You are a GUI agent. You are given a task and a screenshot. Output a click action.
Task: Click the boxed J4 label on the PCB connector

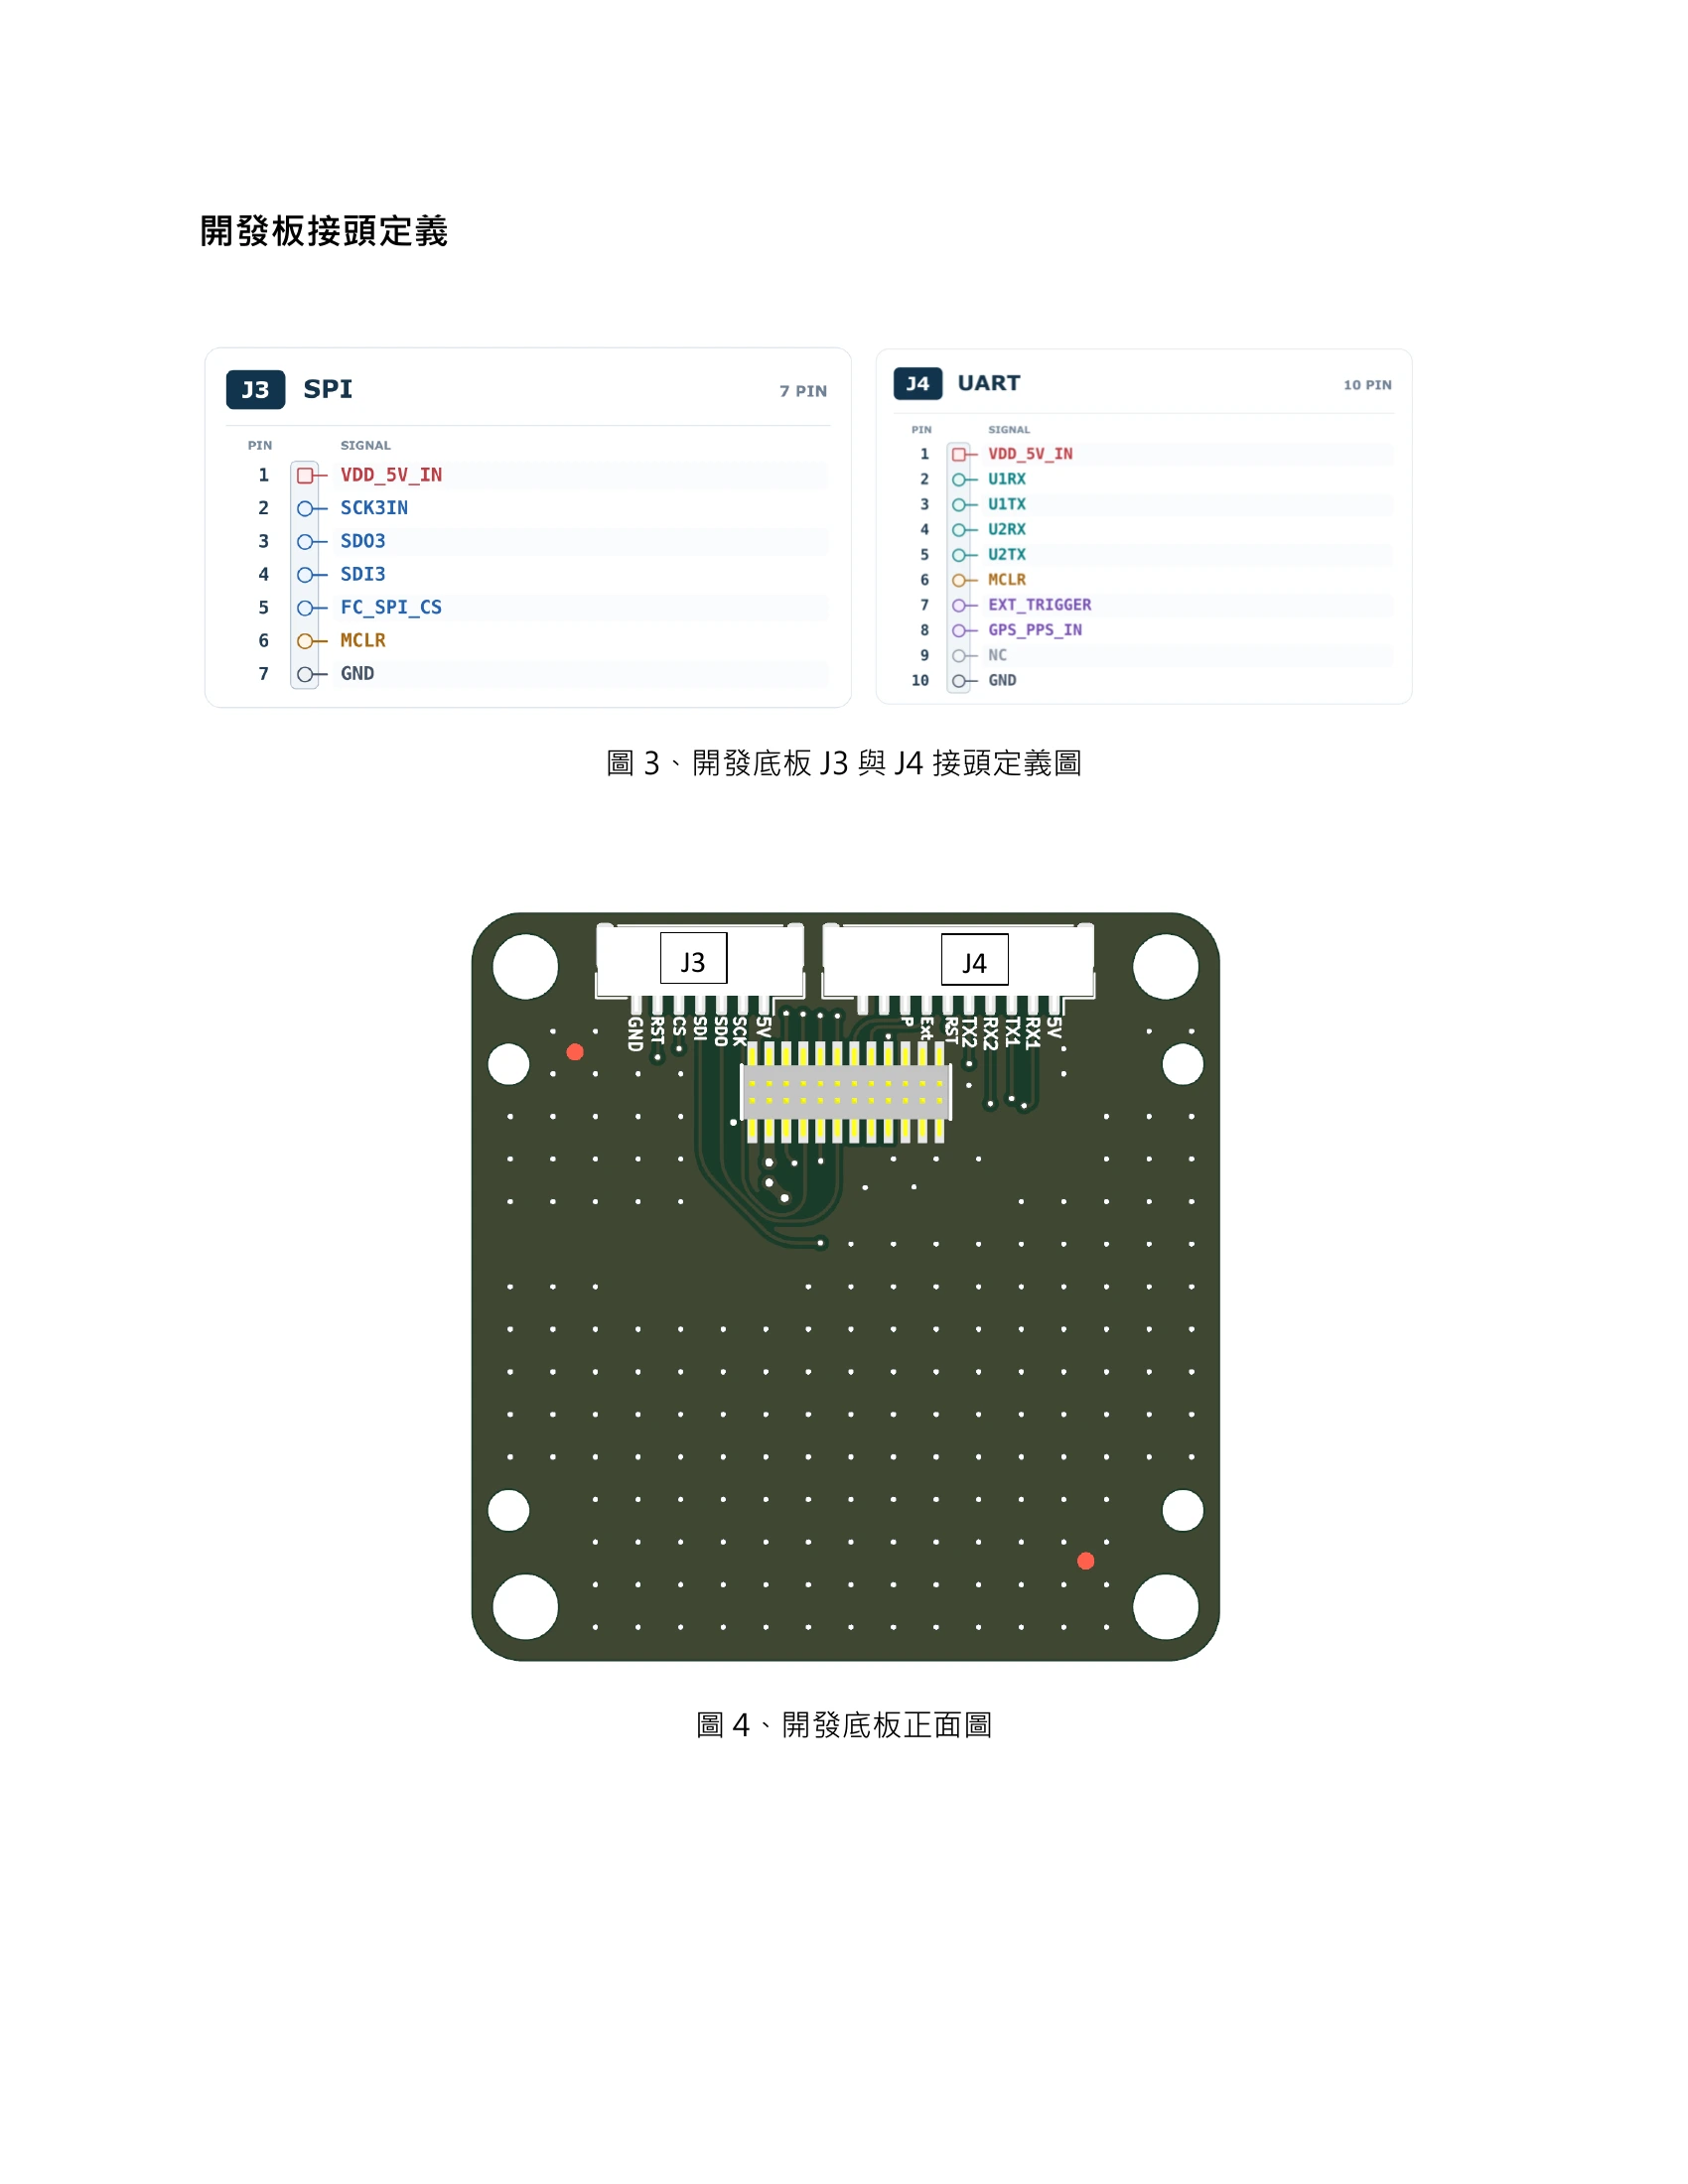point(974,961)
